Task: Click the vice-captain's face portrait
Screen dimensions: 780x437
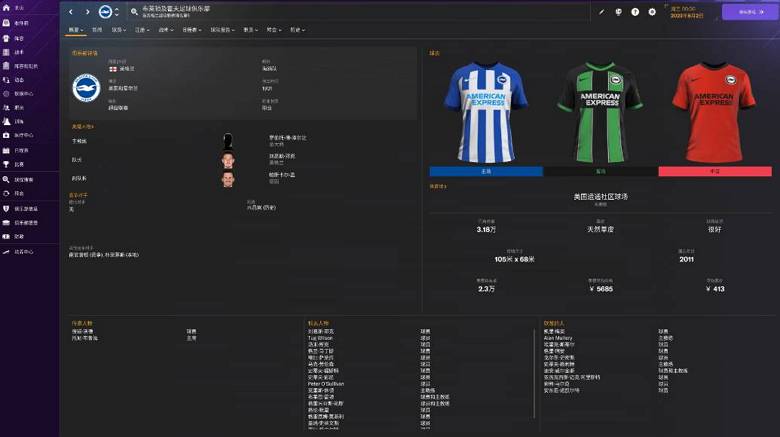Action: (228, 179)
